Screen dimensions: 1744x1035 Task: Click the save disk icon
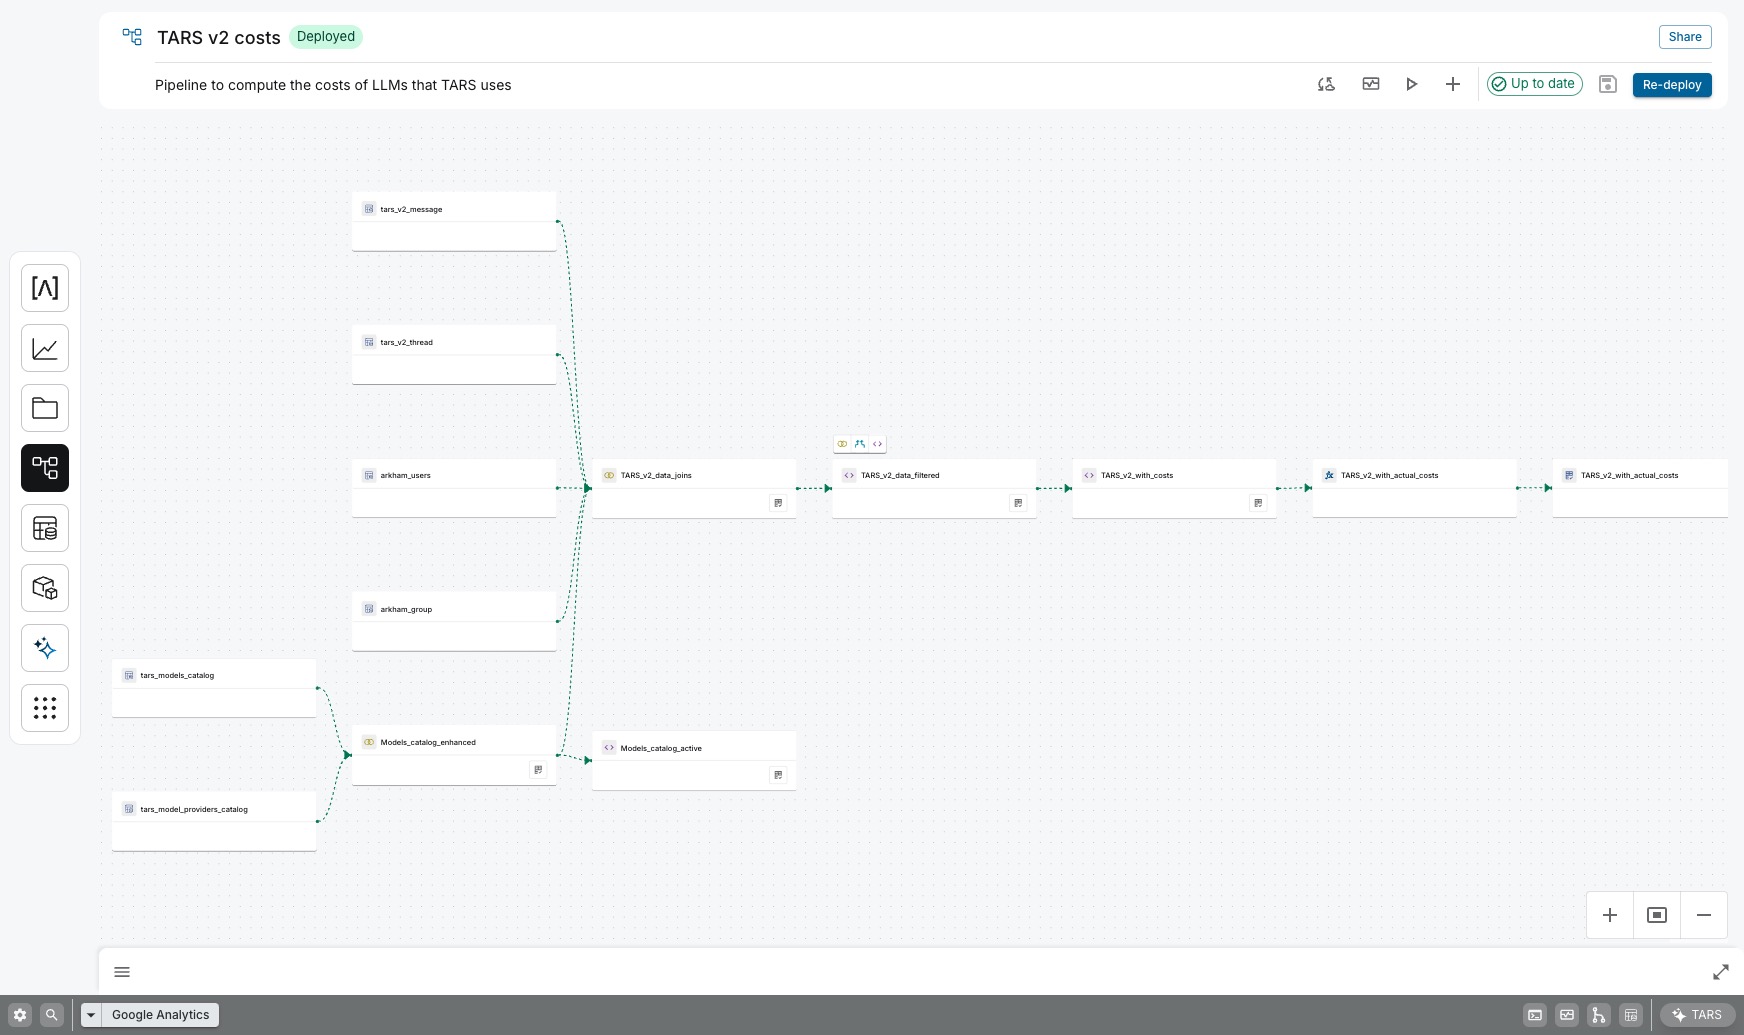pos(1608,84)
